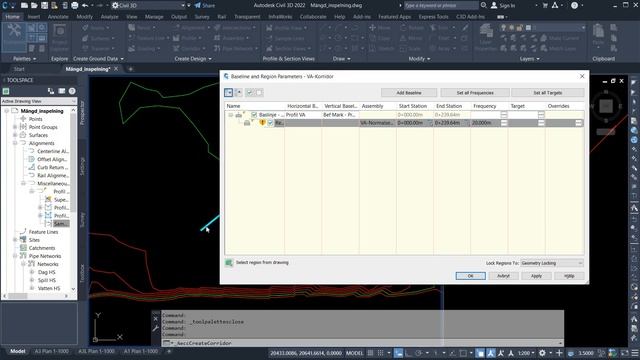Toggle polar tracking in status bar
This screenshot has height=360, width=640.
(x=419, y=353)
